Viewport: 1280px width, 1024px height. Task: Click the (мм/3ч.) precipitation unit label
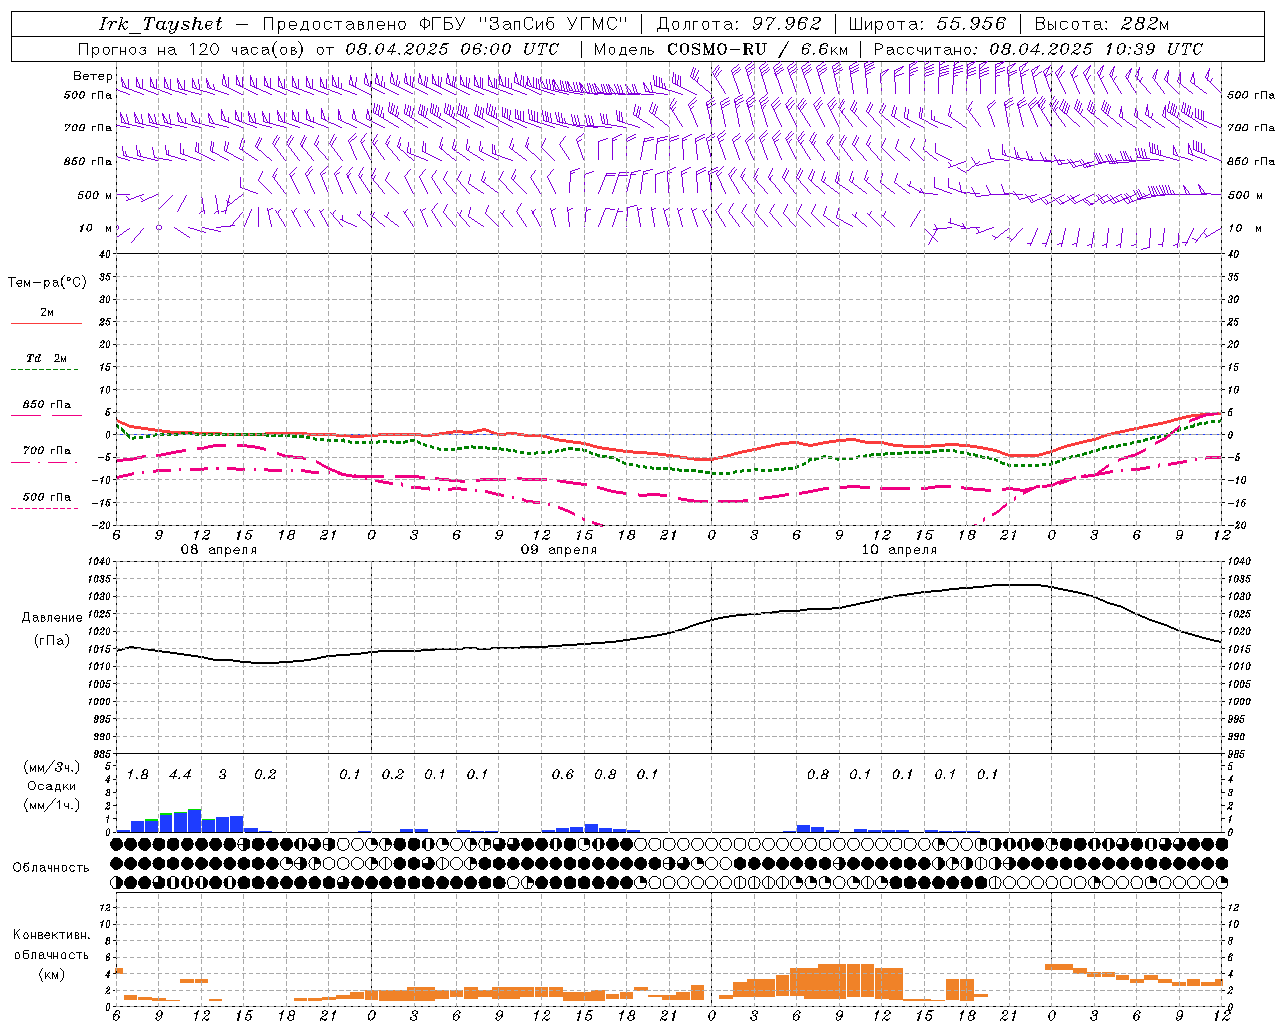(x=51, y=767)
